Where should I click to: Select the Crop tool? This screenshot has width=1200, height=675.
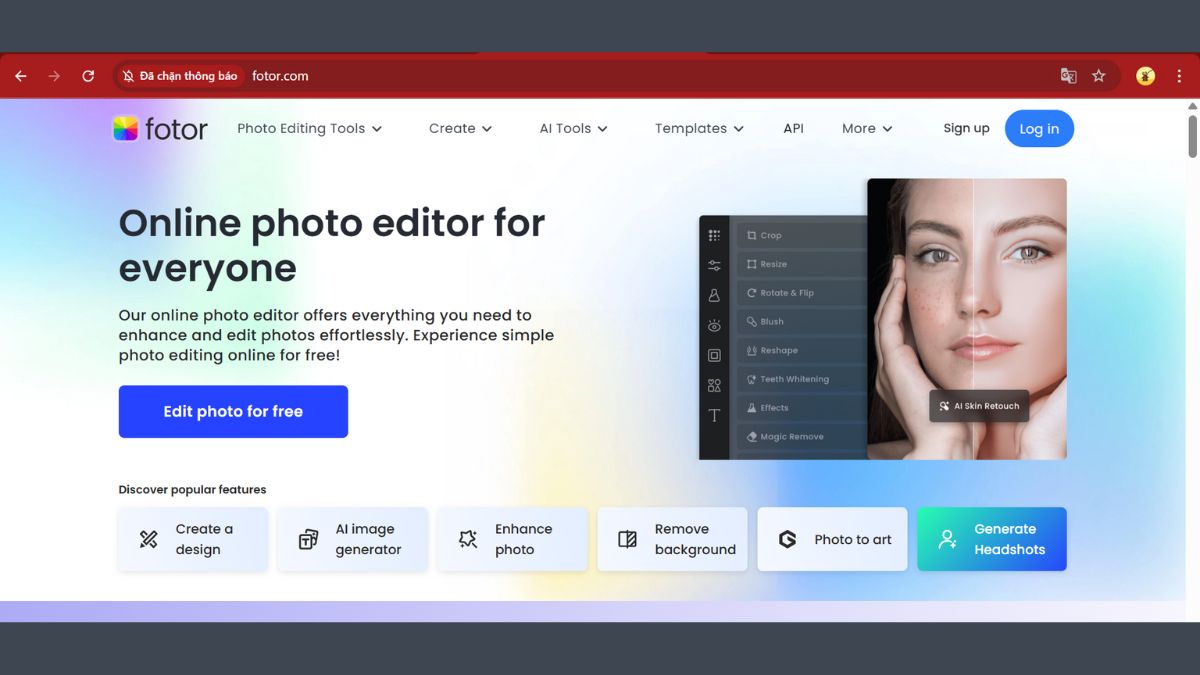point(770,235)
